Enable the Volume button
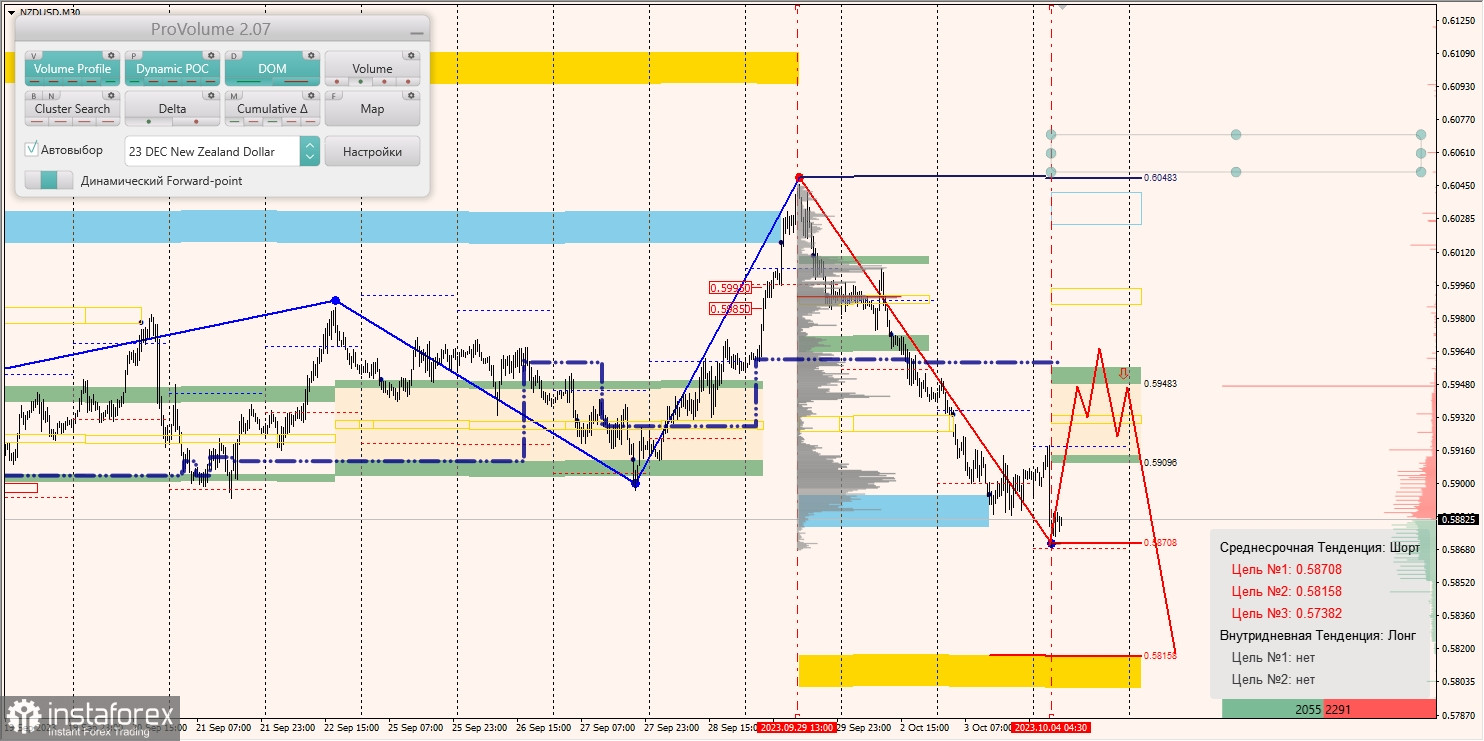Viewport: 1484px width, 741px height. coord(372,68)
